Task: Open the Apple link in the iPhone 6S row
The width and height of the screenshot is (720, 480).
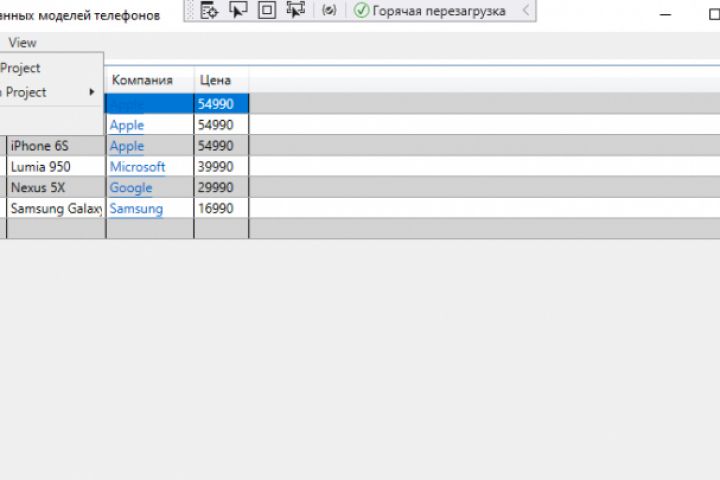Action: pyautogui.click(x=127, y=146)
